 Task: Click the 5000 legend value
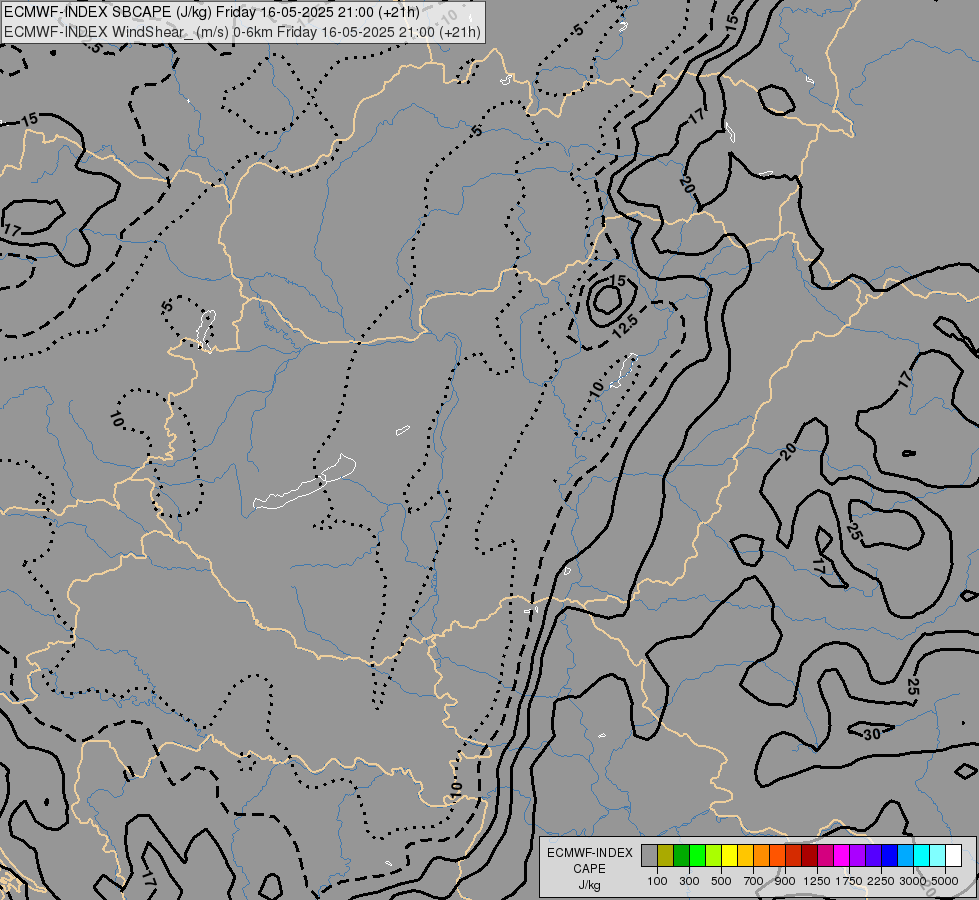945,881
